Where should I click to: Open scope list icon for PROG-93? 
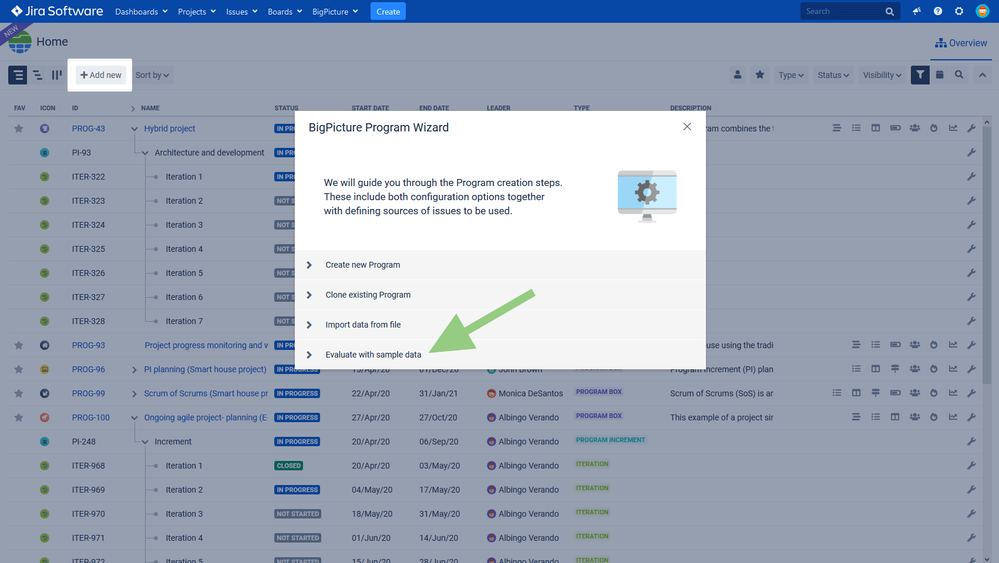coord(875,345)
